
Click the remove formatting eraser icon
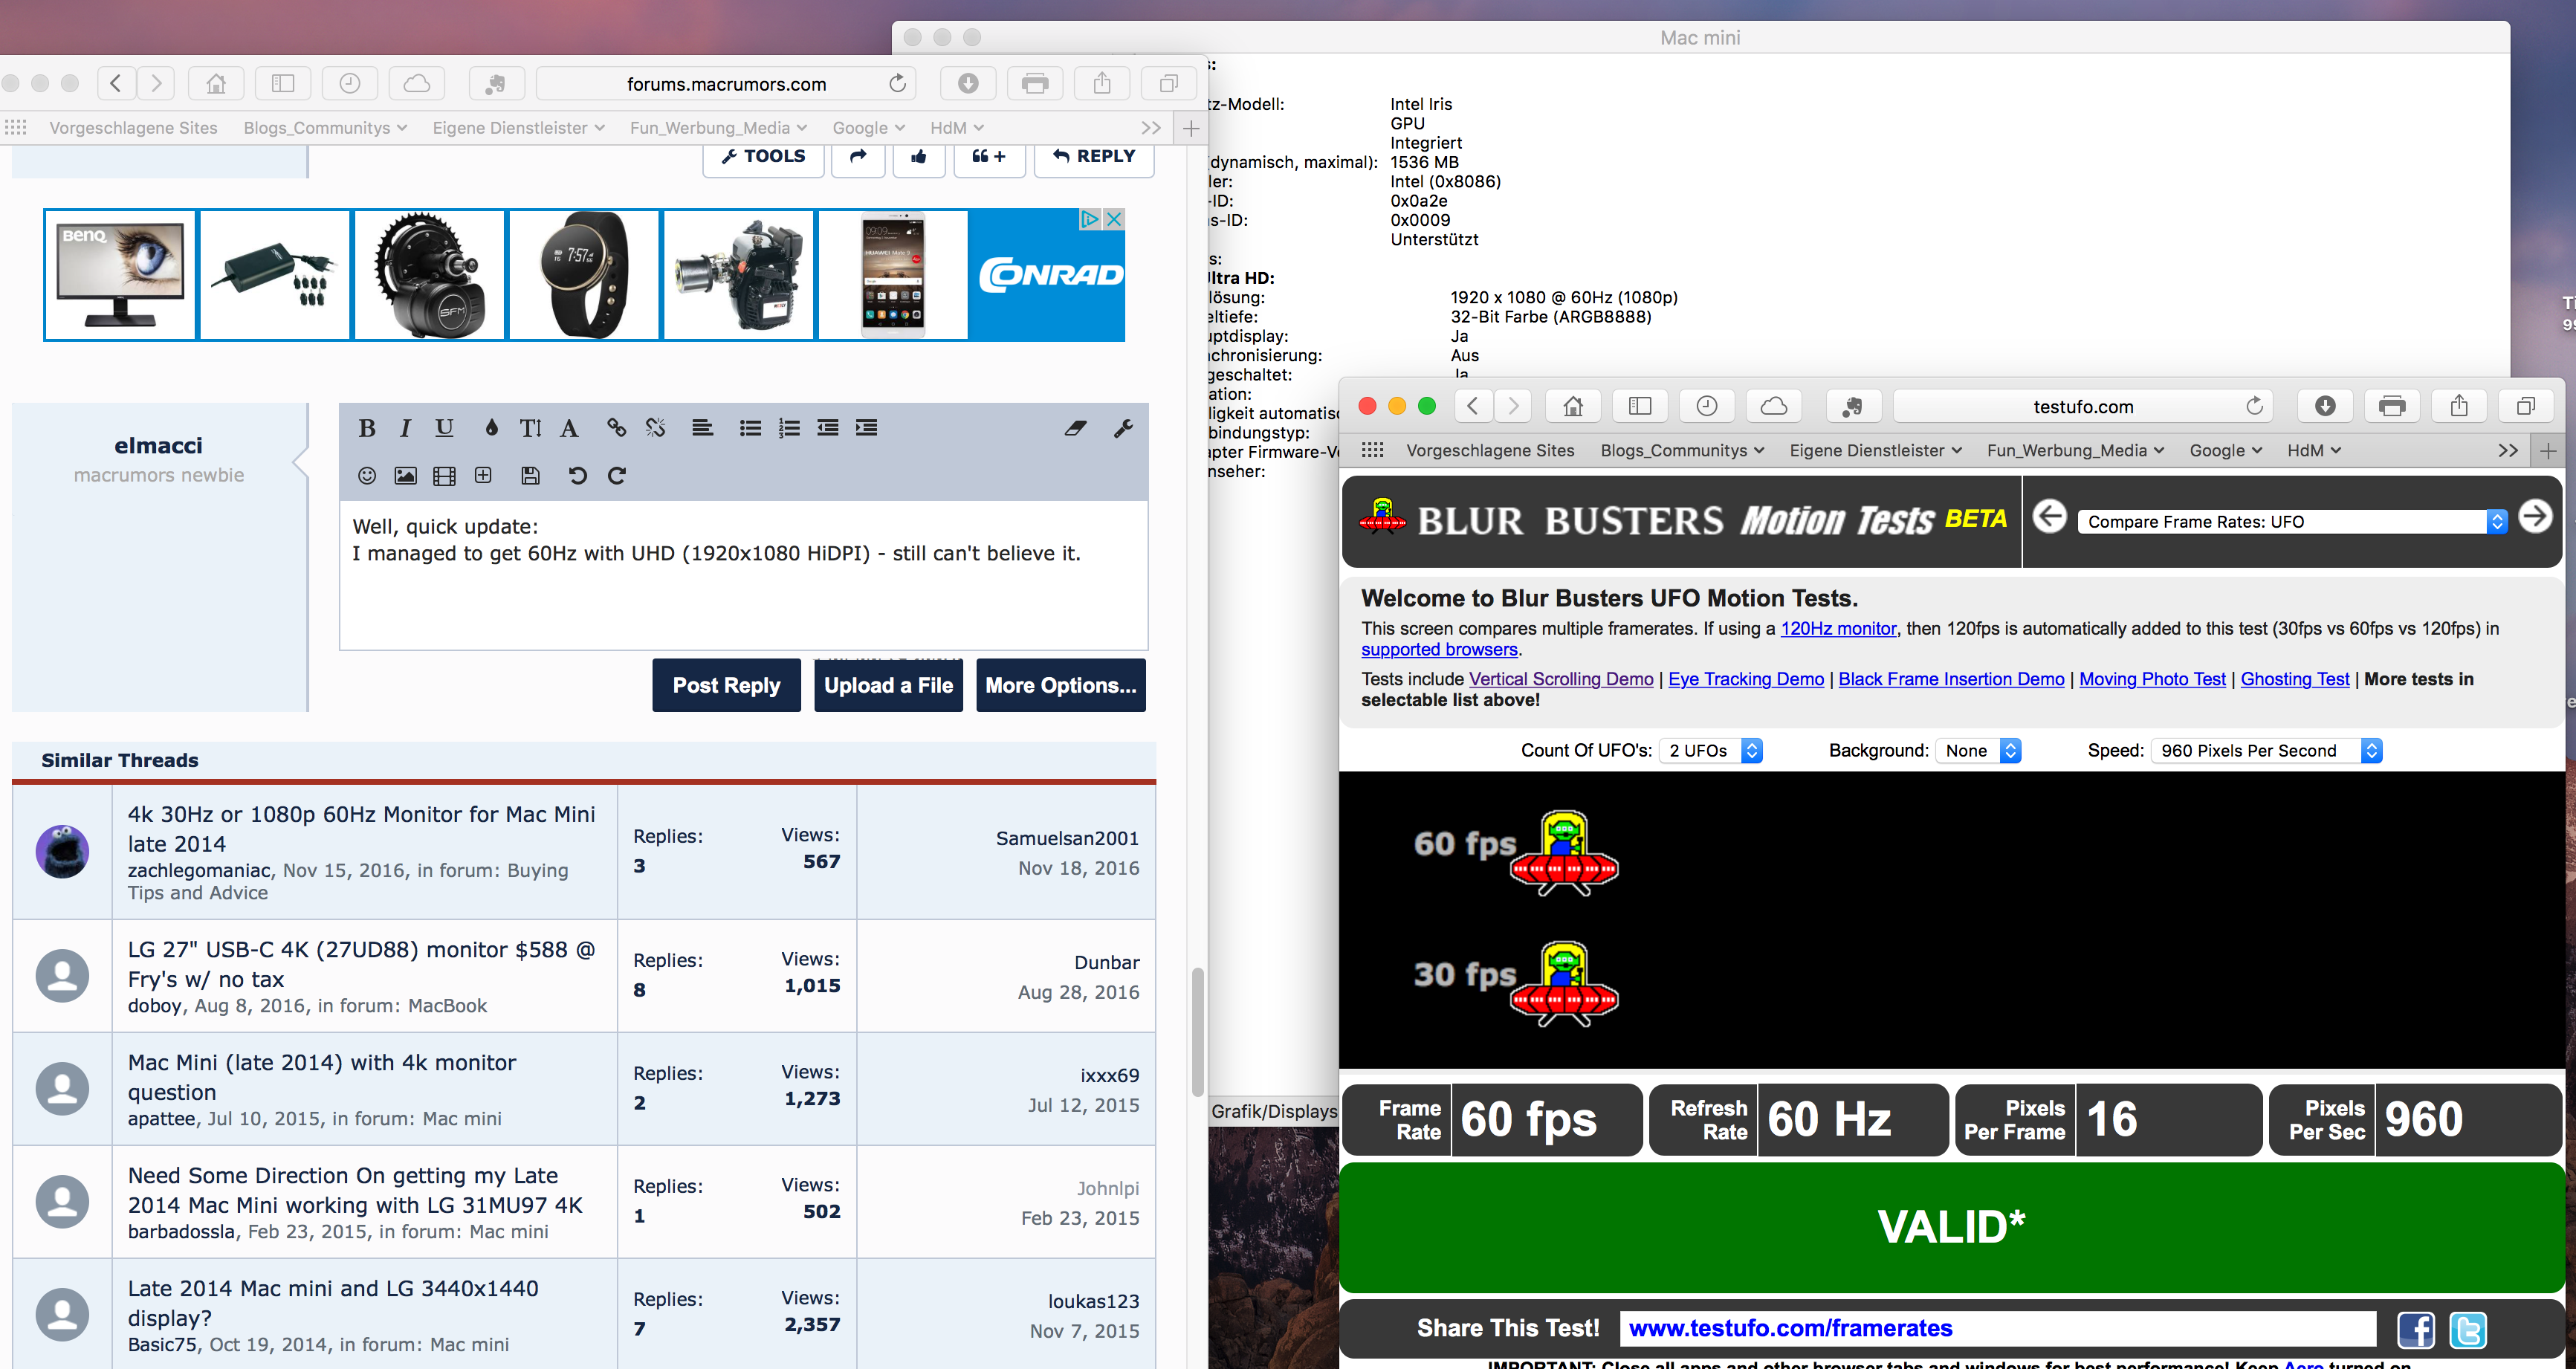click(x=1075, y=428)
